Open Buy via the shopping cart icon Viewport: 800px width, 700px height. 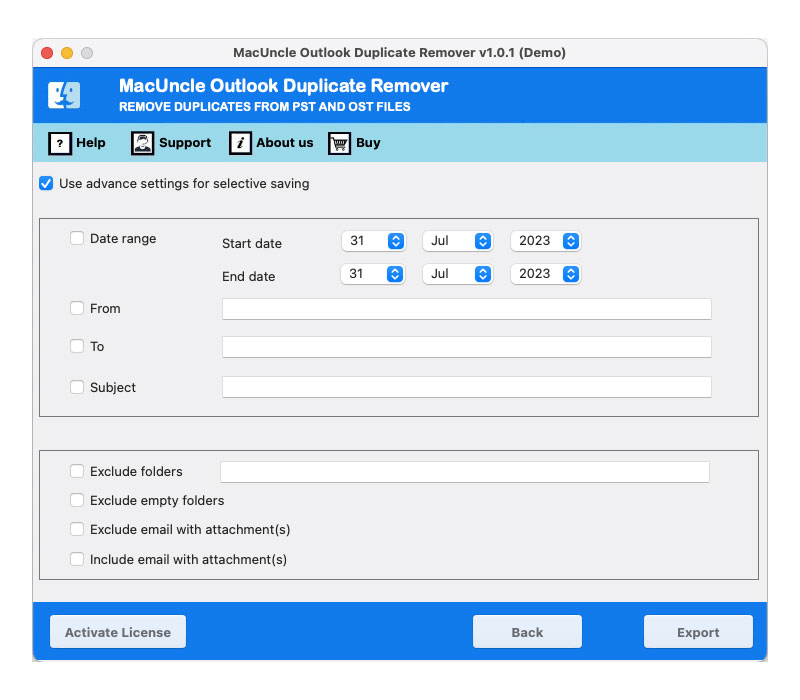coord(338,143)
